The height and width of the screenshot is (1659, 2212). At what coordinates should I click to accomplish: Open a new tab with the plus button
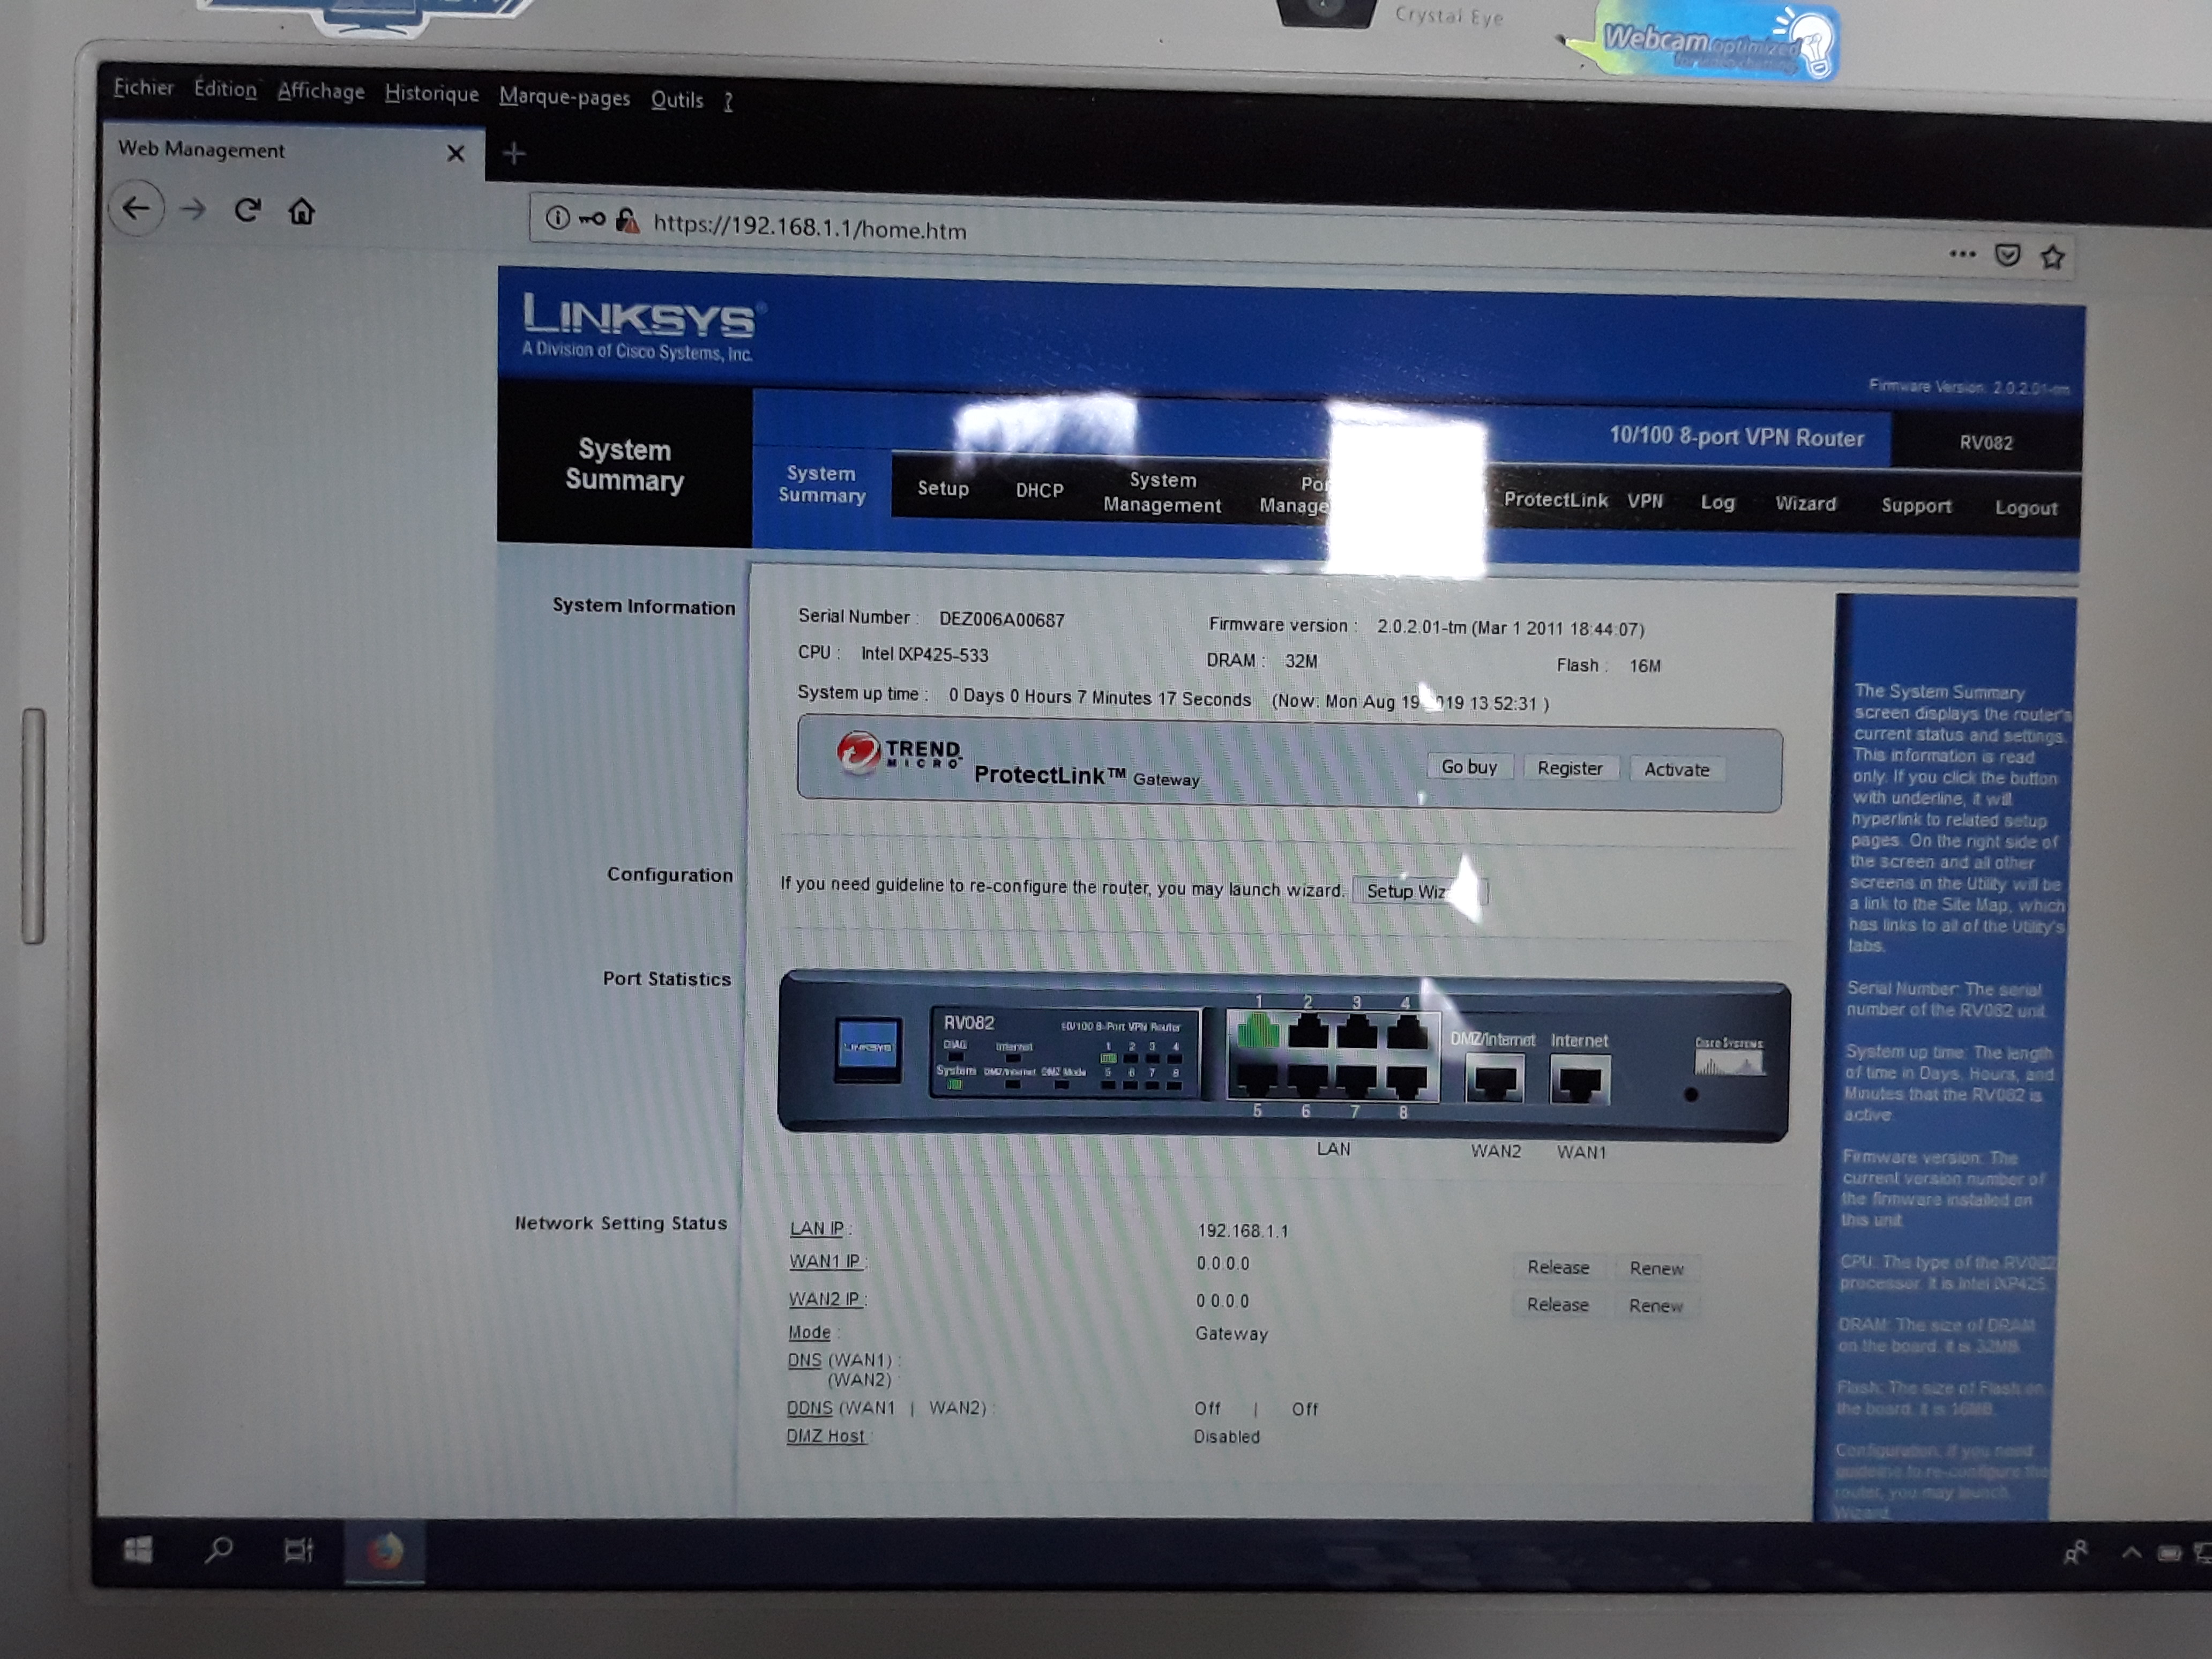point(513,153)
